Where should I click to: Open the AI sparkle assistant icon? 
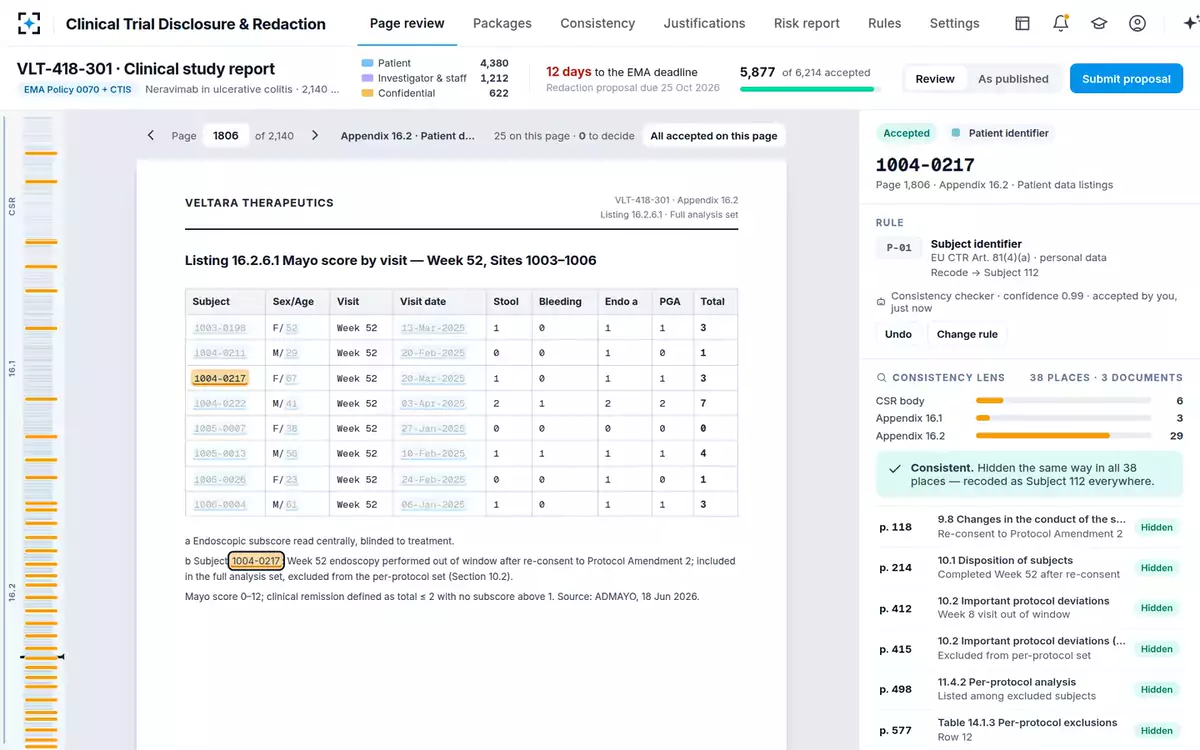click(x=1189, y=23)
